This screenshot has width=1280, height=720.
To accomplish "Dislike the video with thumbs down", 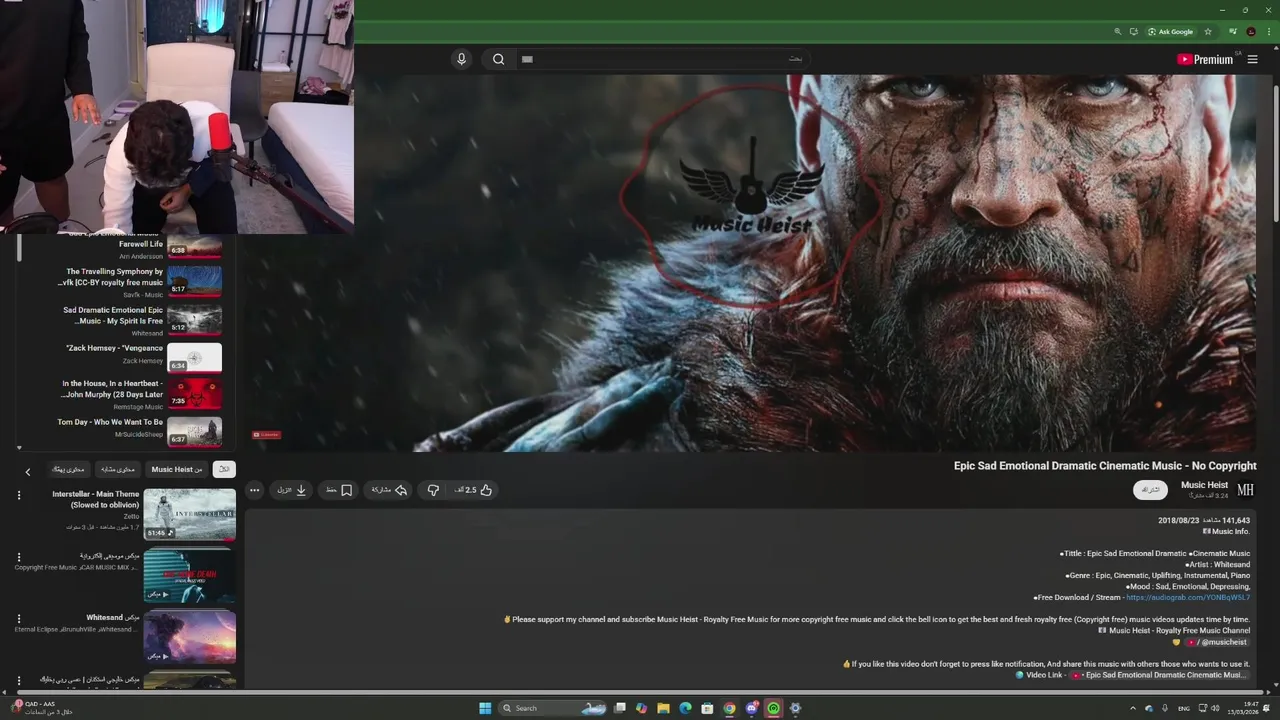I will tap(433, 490).
